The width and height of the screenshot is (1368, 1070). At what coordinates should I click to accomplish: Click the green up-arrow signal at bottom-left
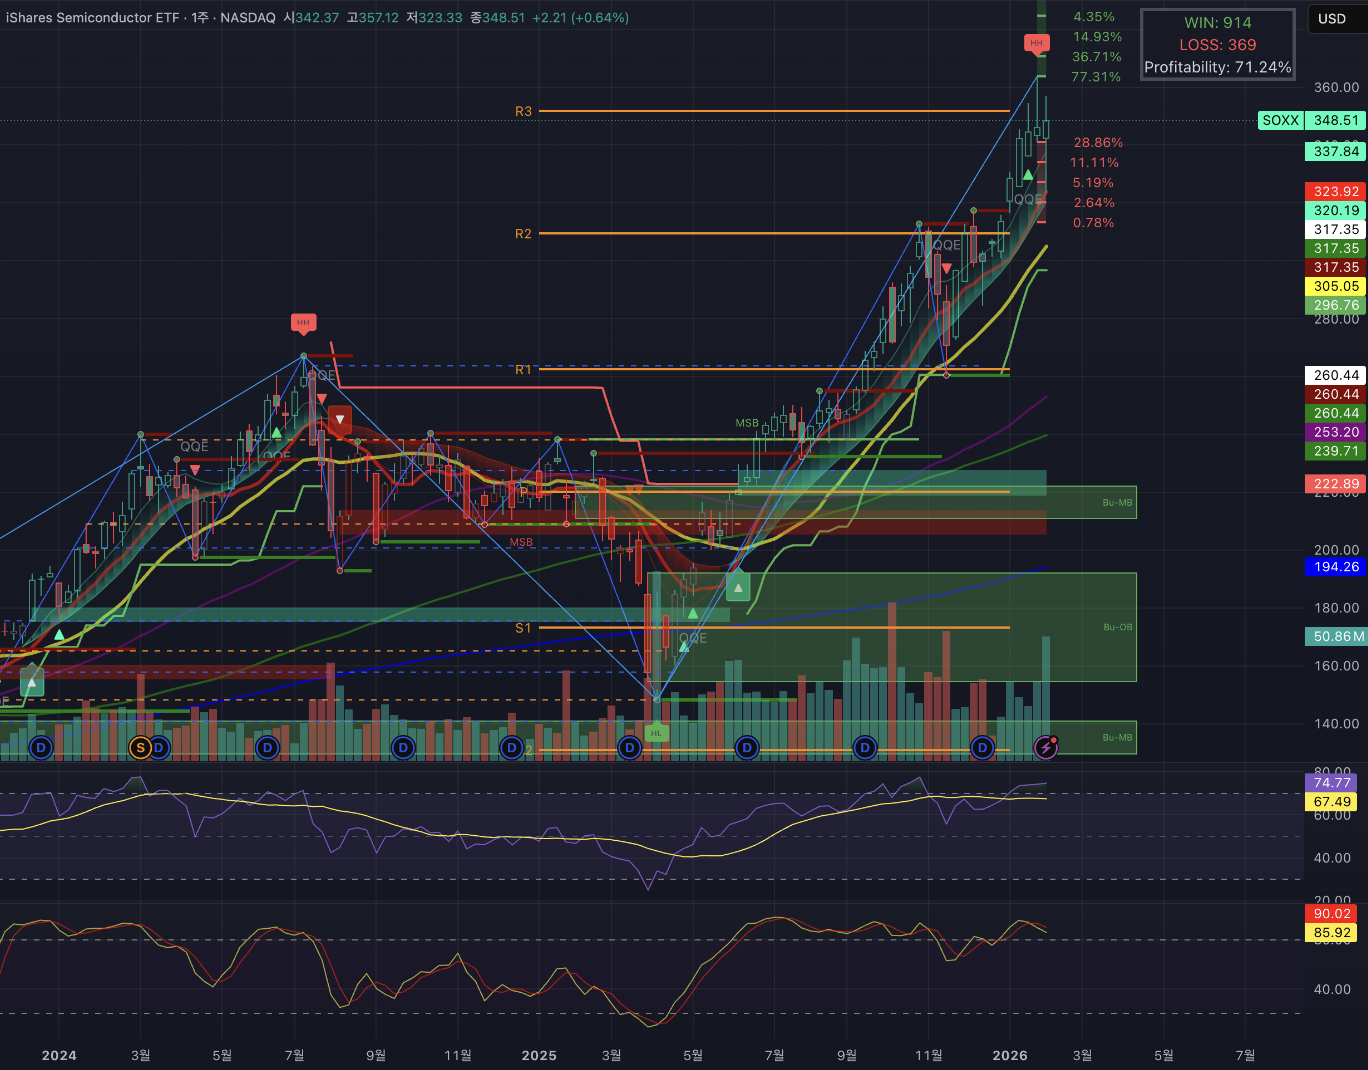(32, 683)
